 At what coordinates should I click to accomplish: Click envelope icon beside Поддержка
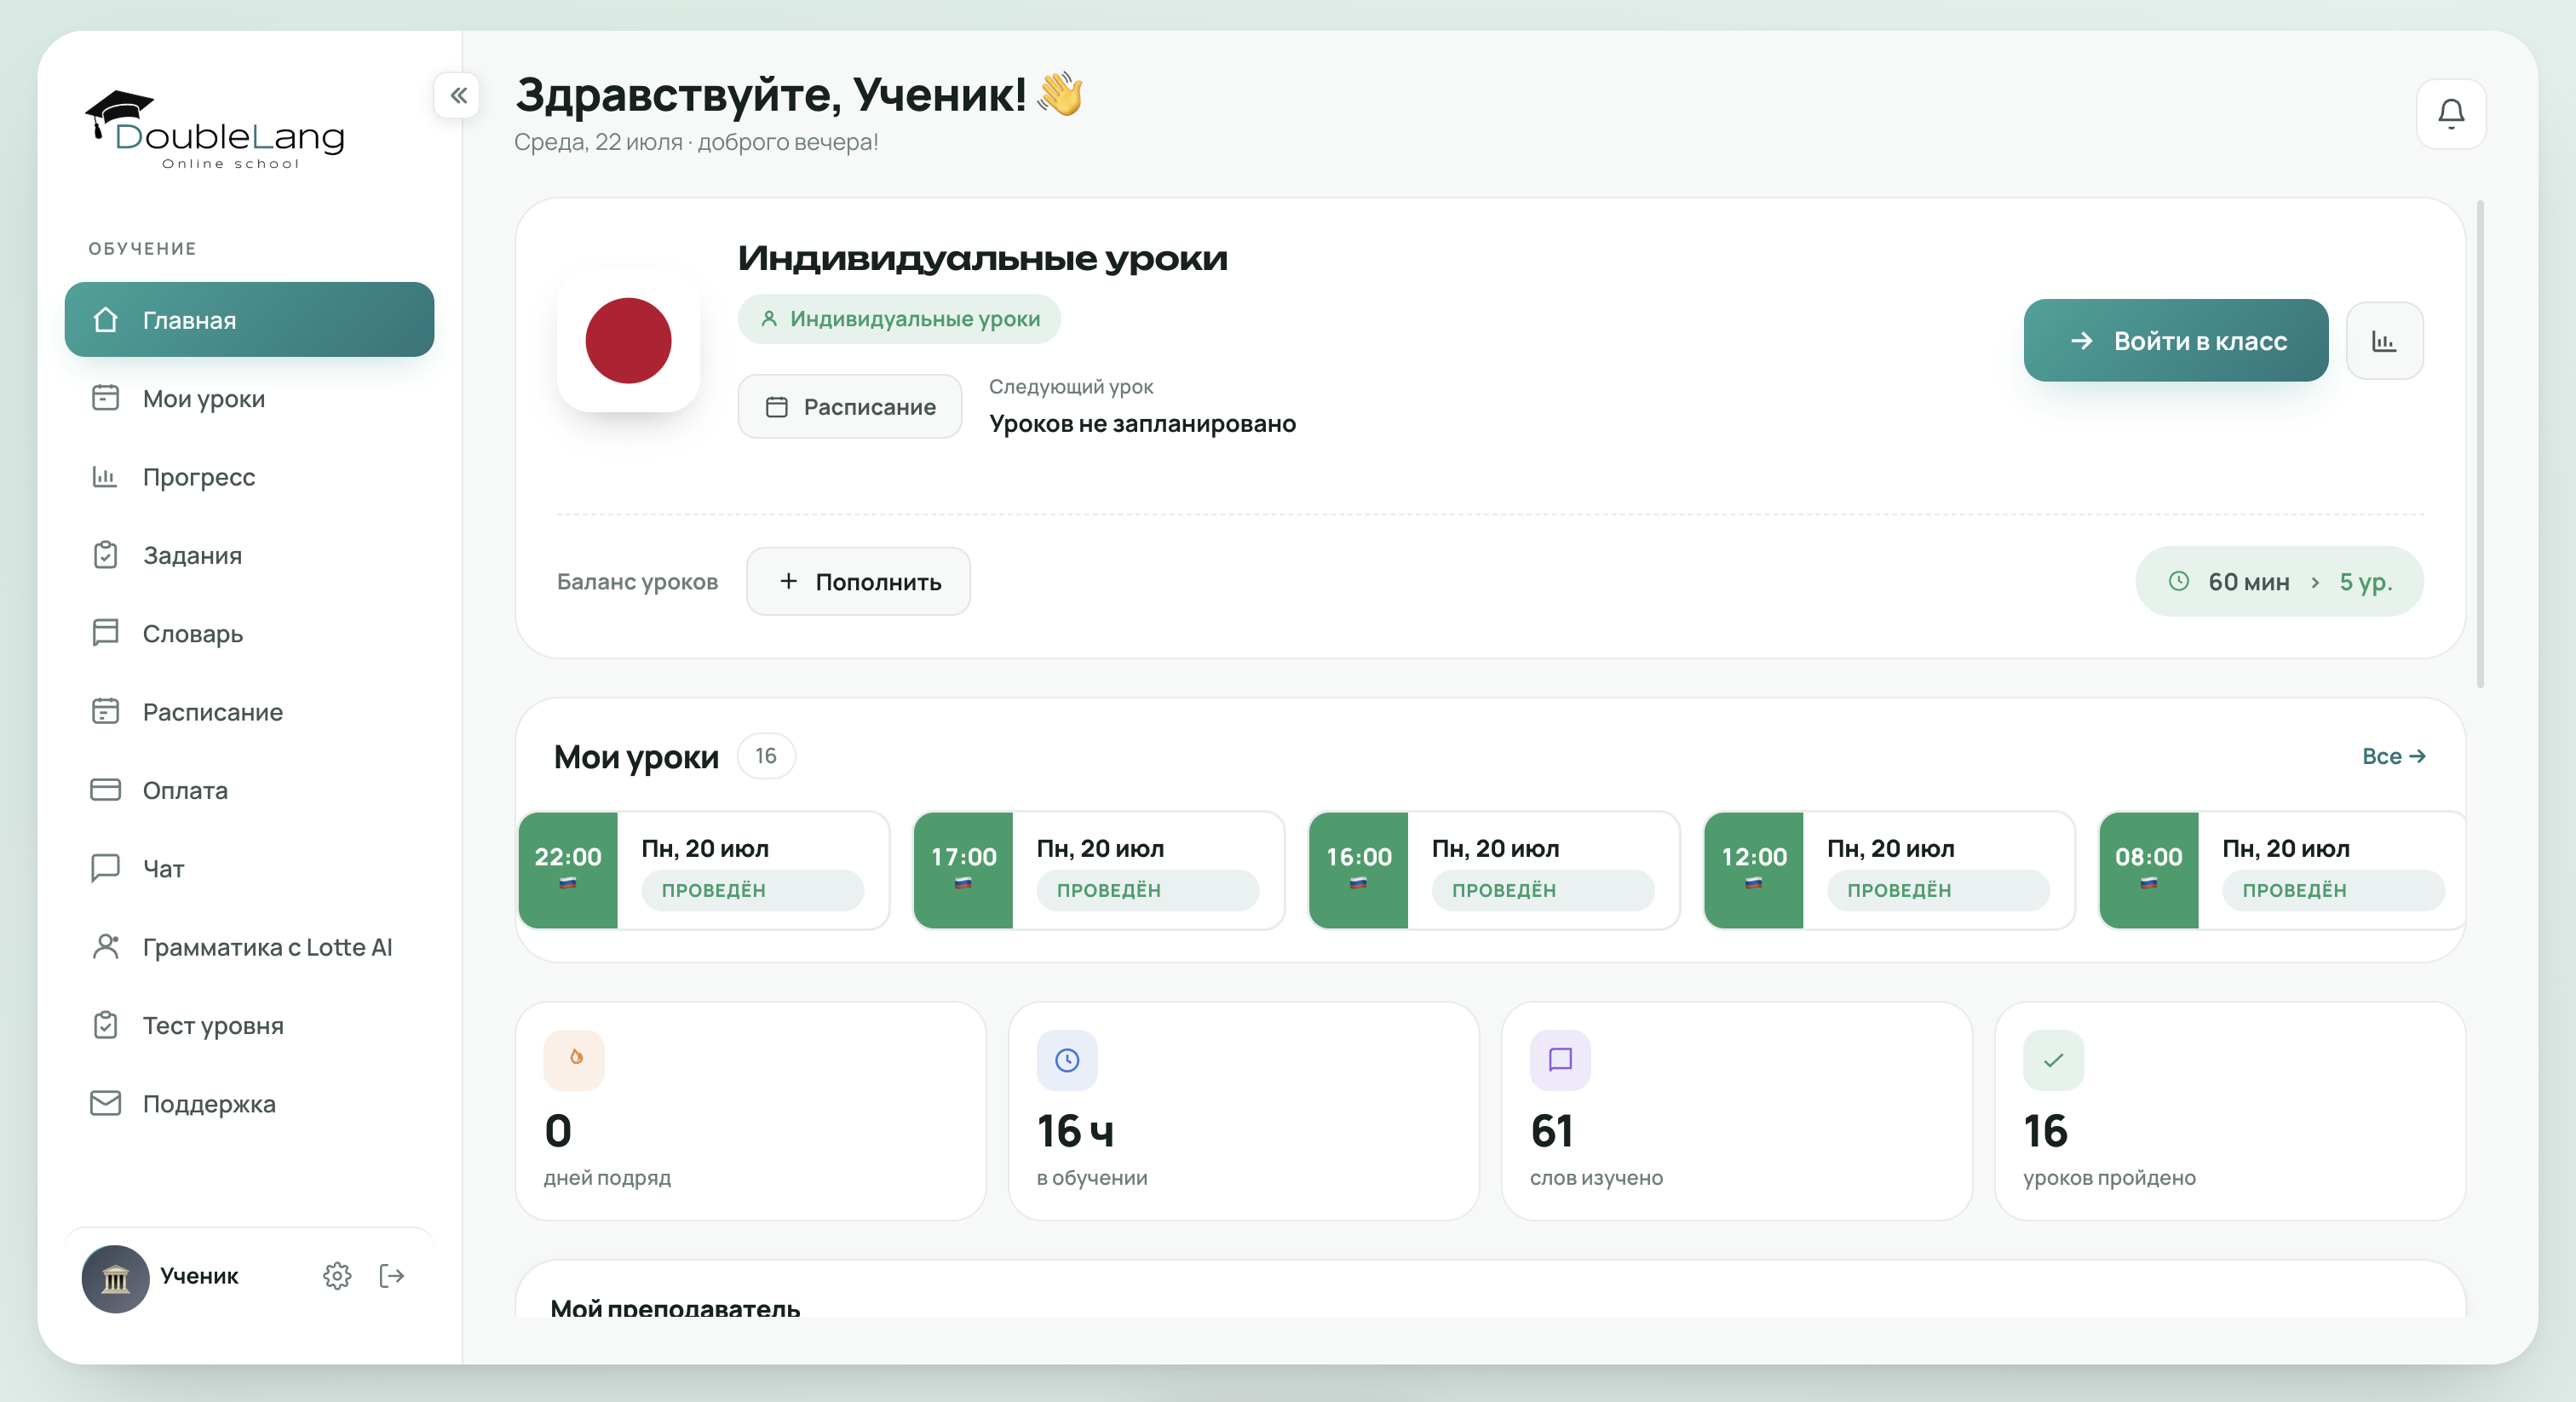[x=105, y=1103]
